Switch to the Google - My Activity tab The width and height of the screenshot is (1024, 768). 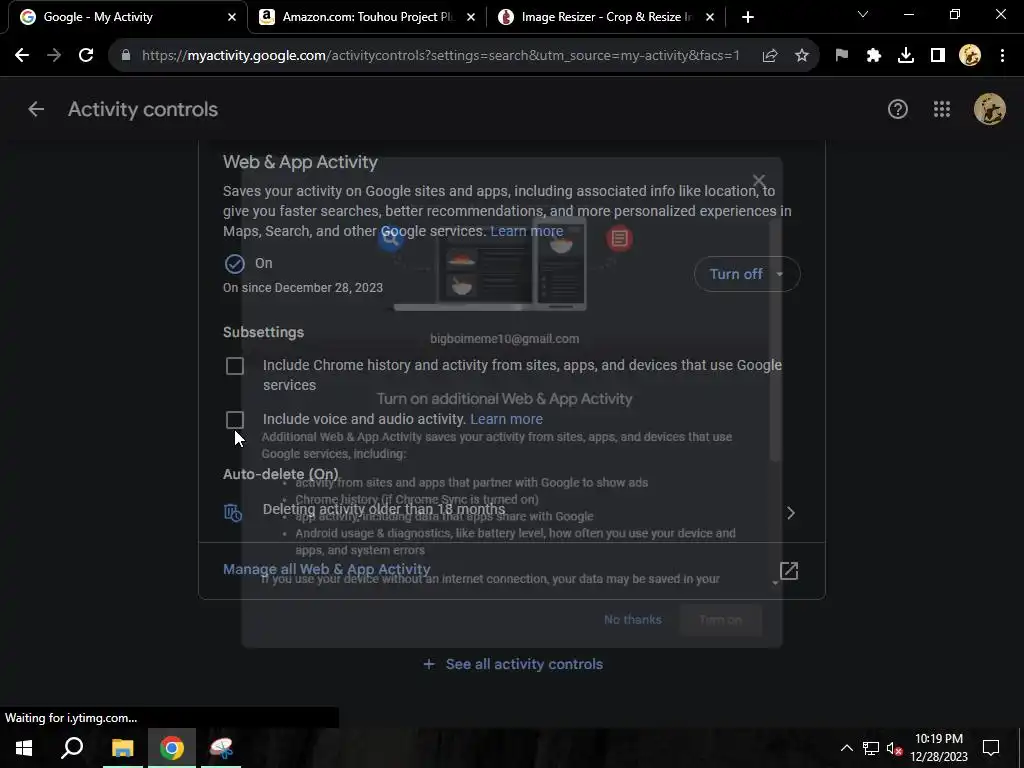[124, 17]
